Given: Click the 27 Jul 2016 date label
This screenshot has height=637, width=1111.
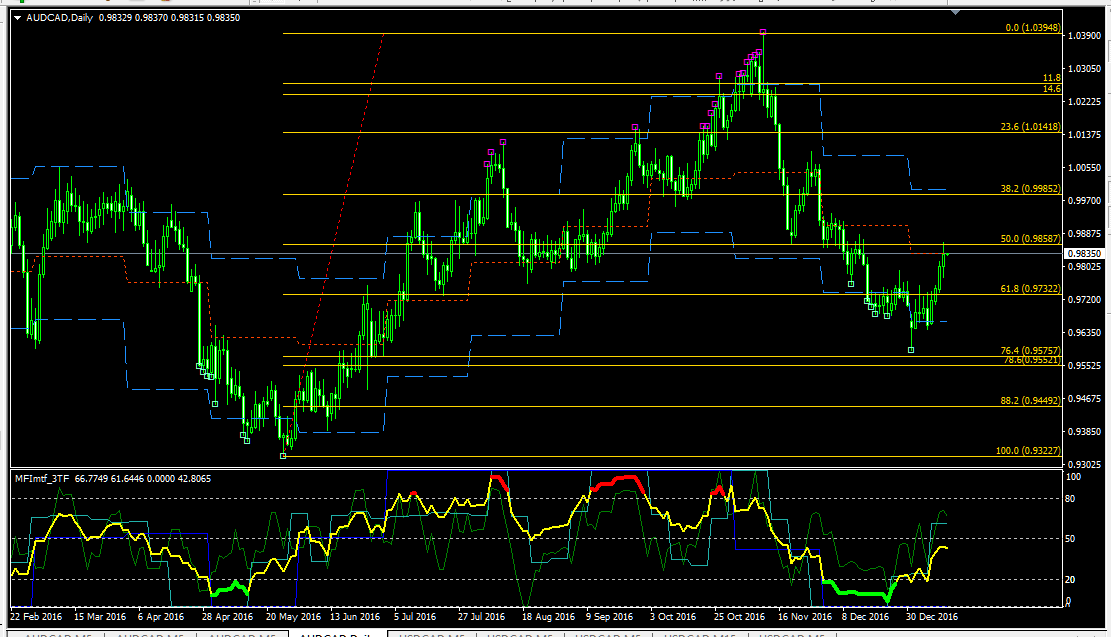Looking at the screenshot, I should (482, 616).
